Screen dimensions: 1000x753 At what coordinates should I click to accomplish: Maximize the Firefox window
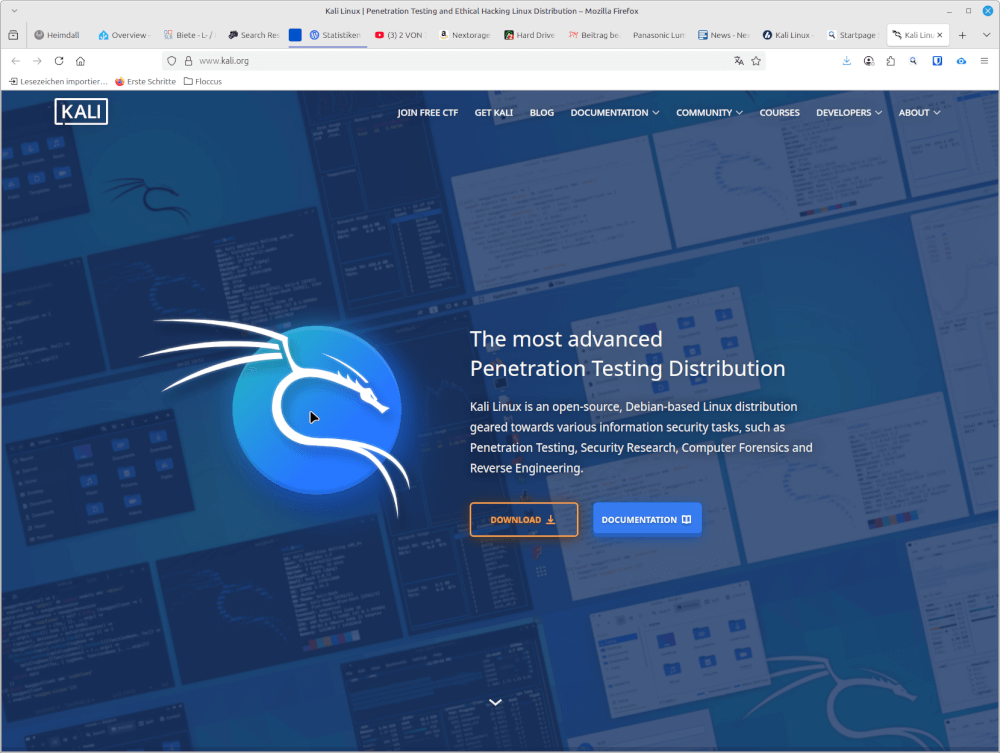click(x=968, y=11)
